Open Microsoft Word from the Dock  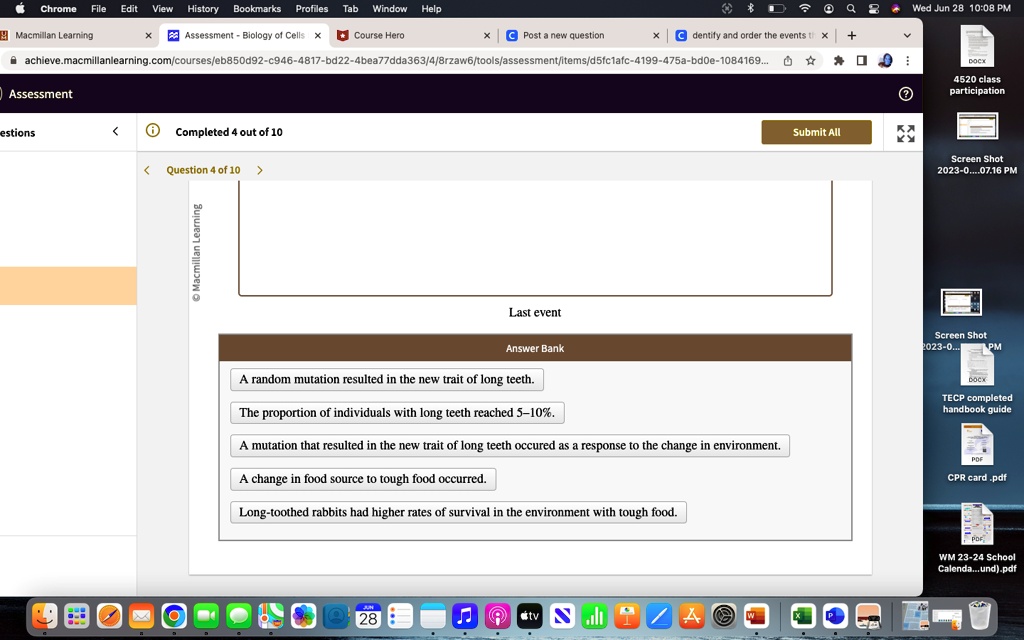tap(755, 615)
